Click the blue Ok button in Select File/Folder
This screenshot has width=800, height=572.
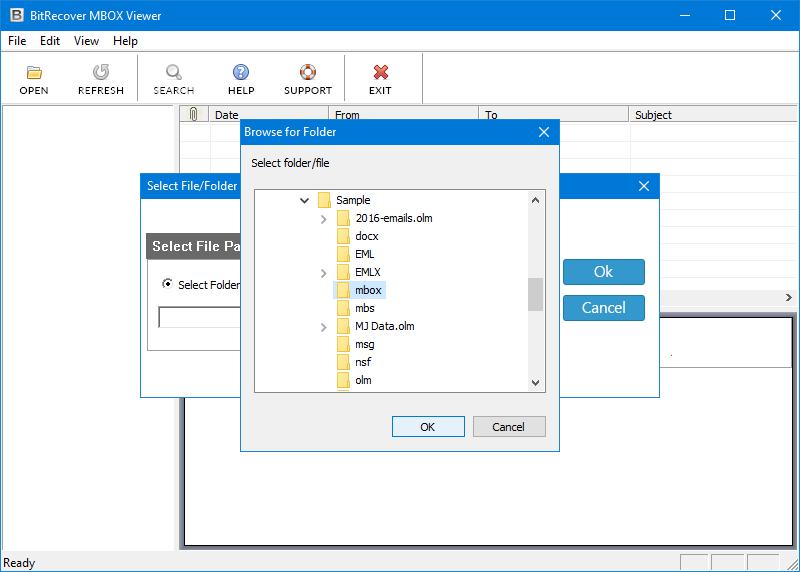604,272
